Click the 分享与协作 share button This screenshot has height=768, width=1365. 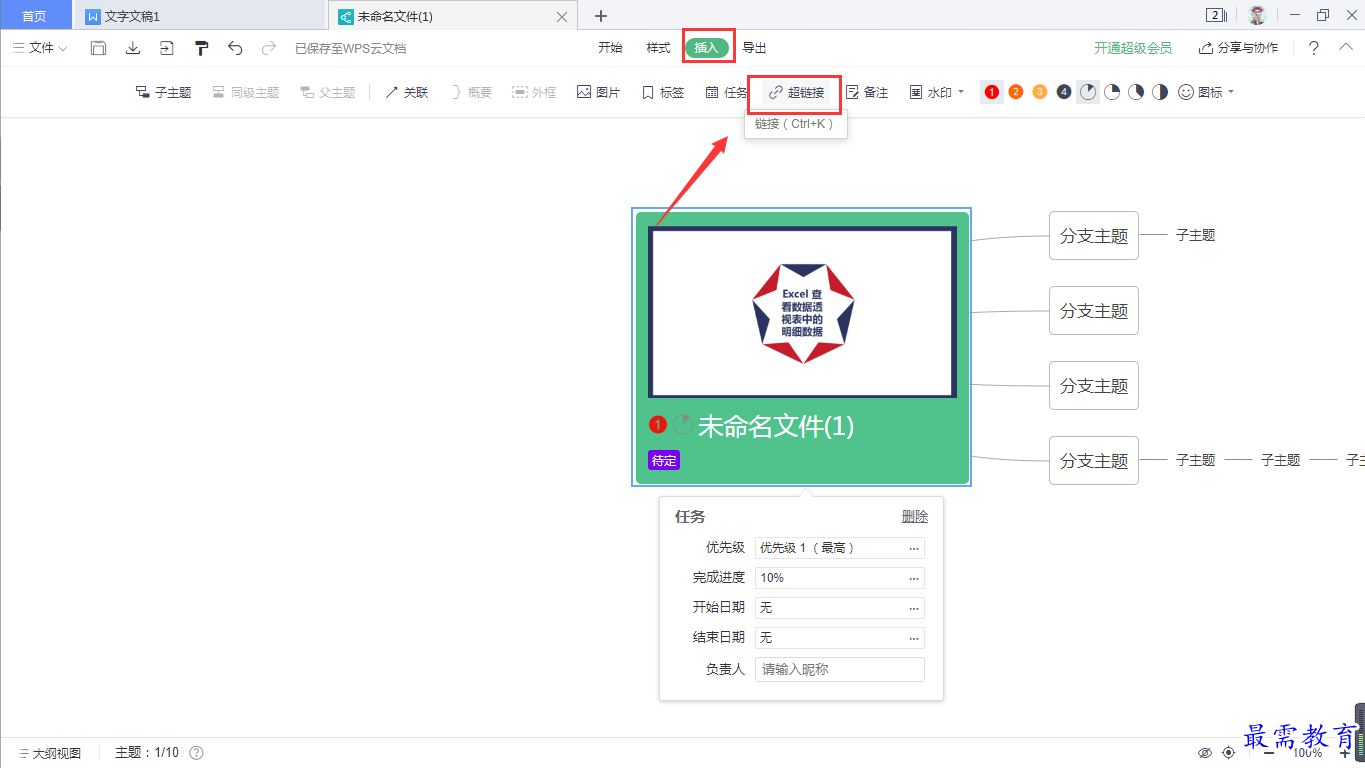point(1238,48)
